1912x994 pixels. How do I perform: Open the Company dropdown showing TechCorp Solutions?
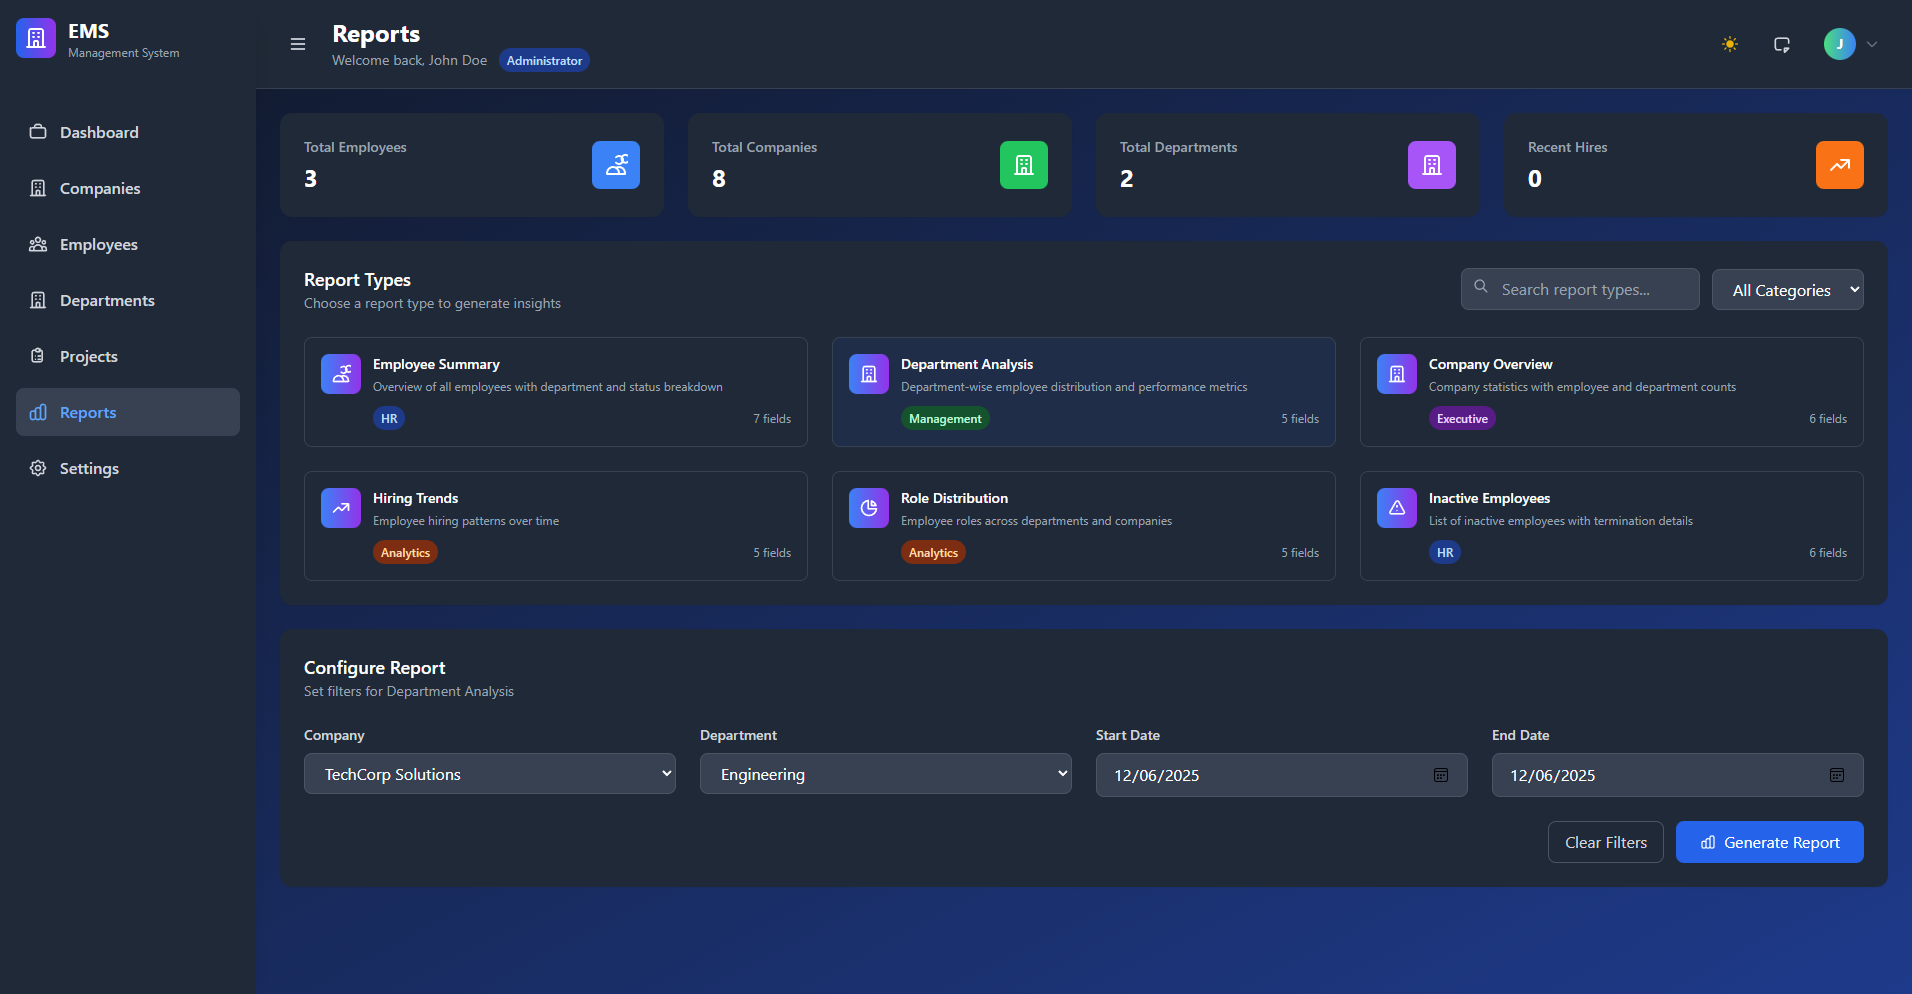[x=489, y=773]
